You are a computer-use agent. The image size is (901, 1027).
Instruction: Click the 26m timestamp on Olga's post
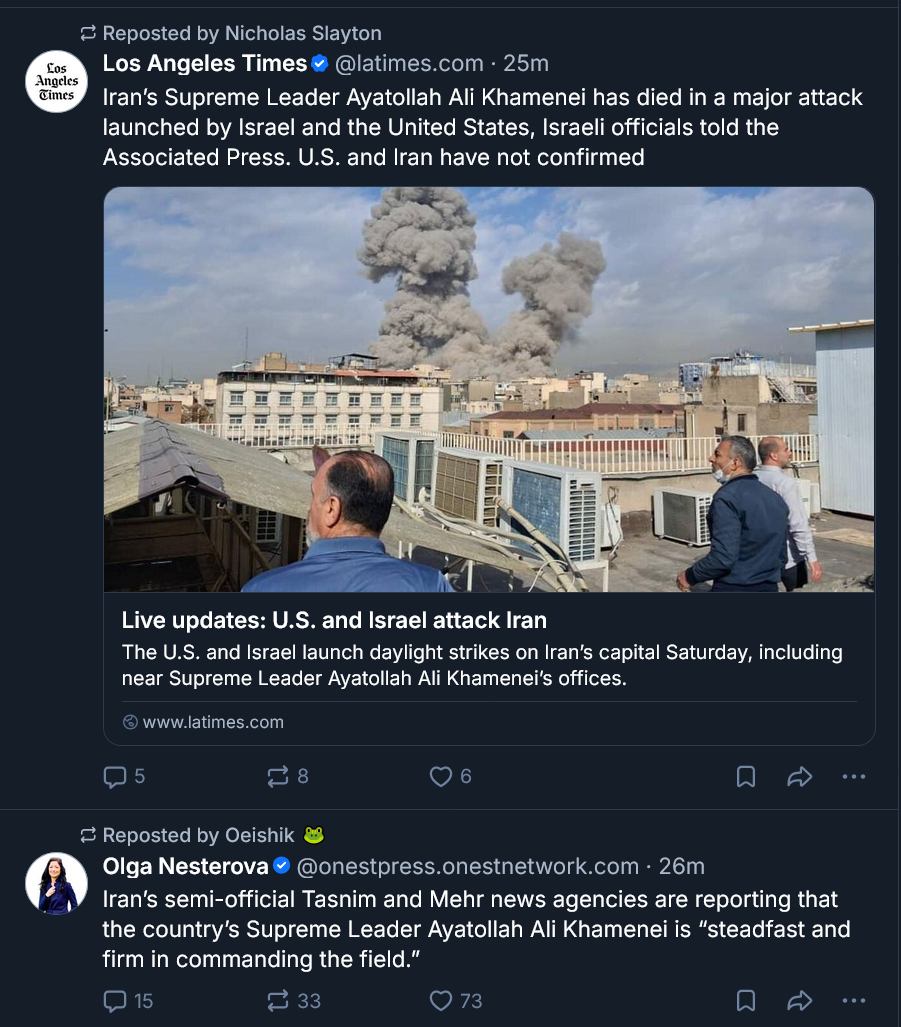[683, 866]
